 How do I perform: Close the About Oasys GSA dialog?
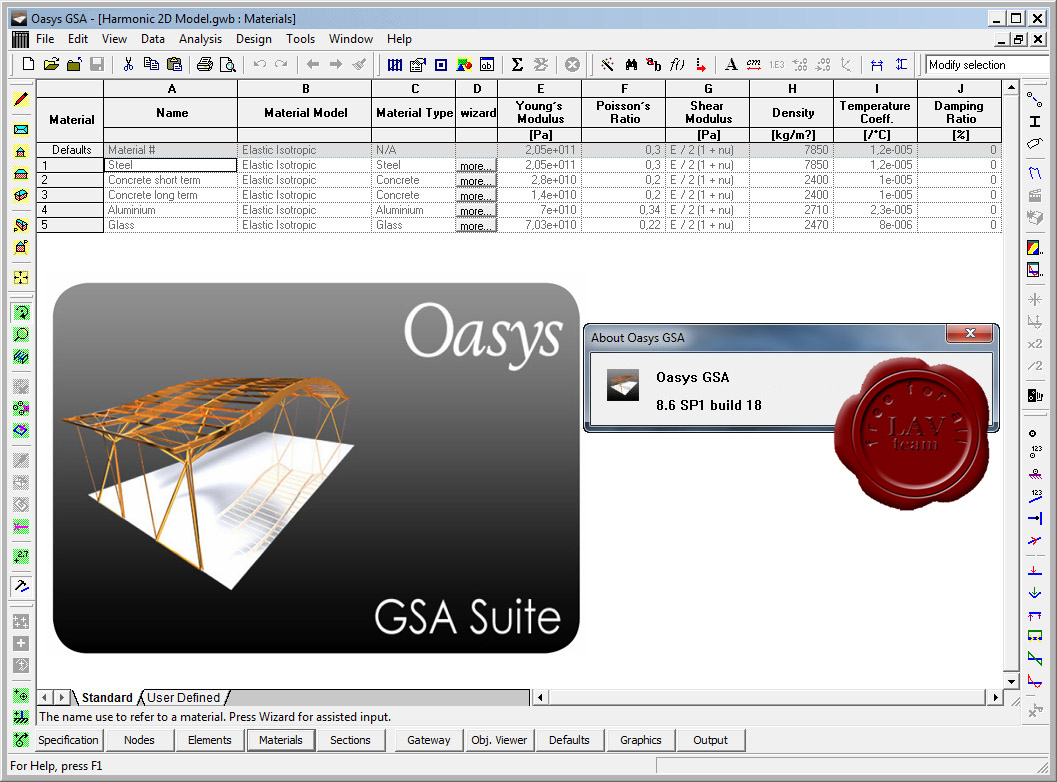pyautogui.click(x=970, y=333)
